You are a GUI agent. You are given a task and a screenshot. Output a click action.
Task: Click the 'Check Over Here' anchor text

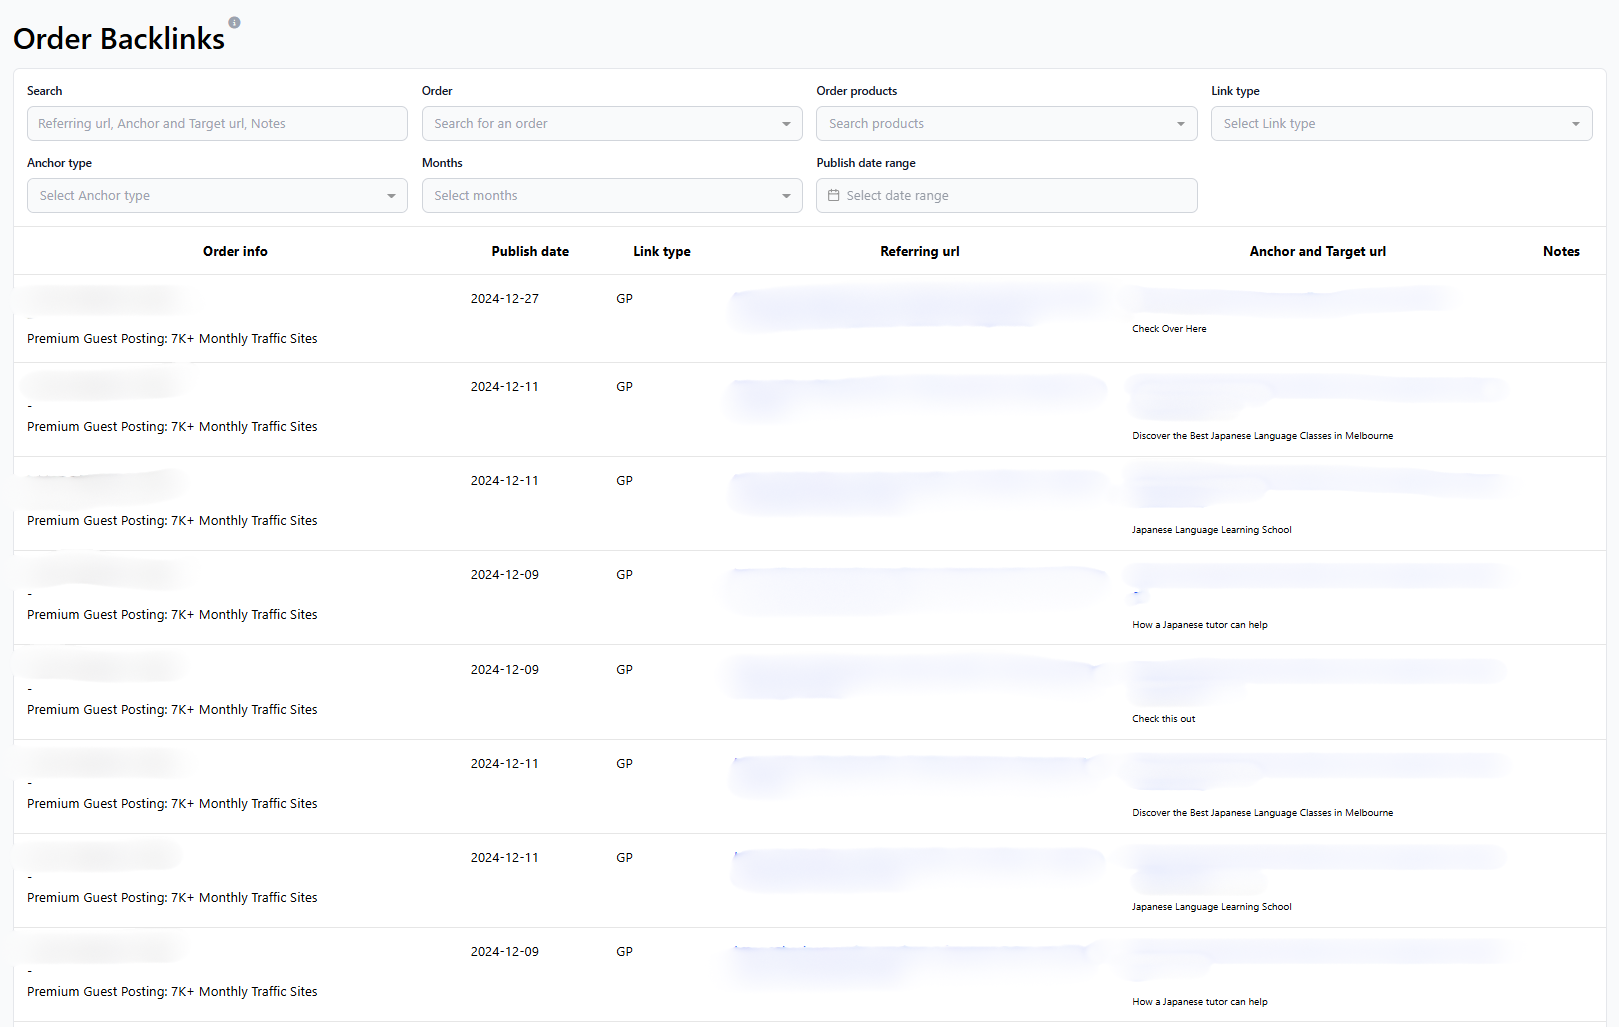[x=1169, y=329]
